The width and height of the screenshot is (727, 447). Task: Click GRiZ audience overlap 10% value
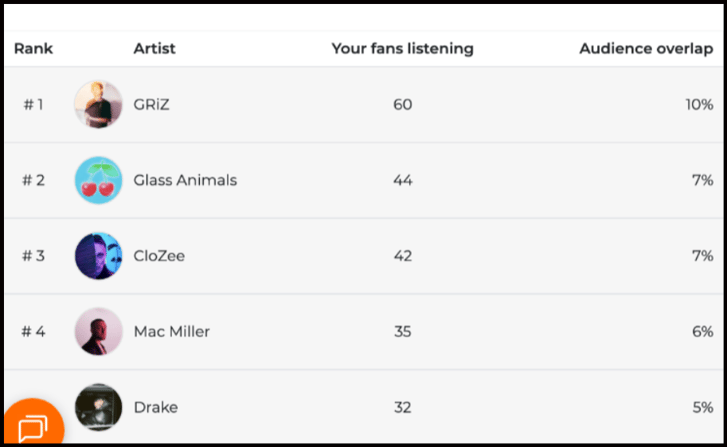pyautogui.click(x=699, y=105)
